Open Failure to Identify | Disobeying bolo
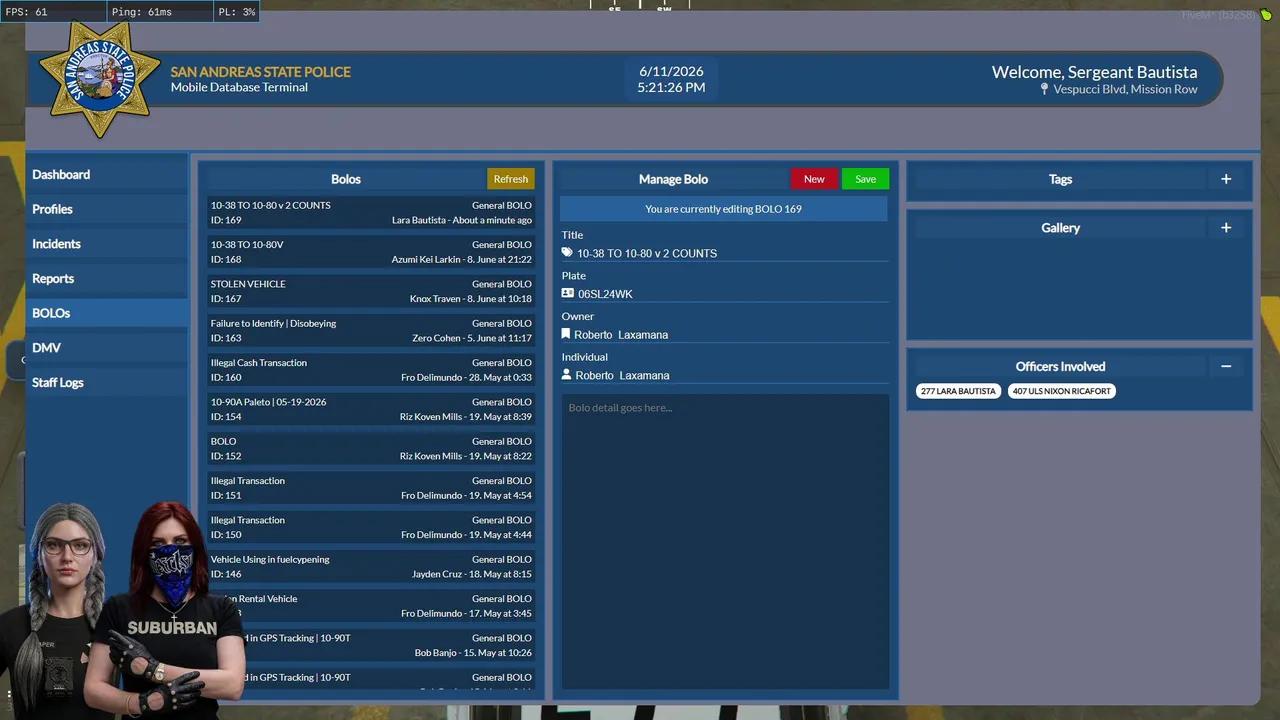 pyautogui.click(x=371, y=331)
